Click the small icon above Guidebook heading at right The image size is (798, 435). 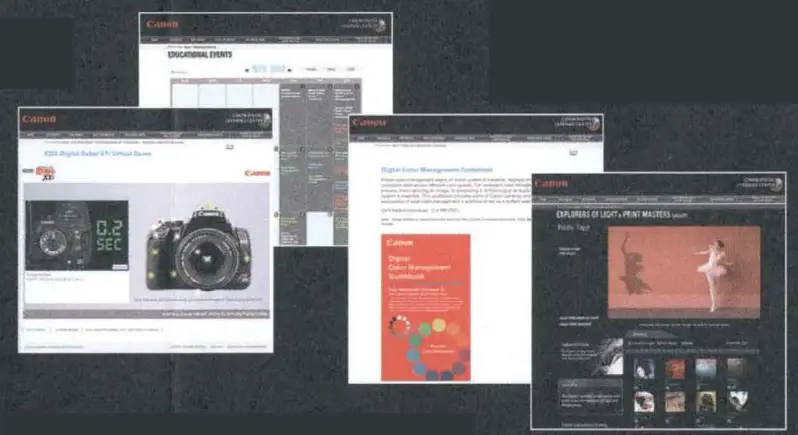[573, 153]
